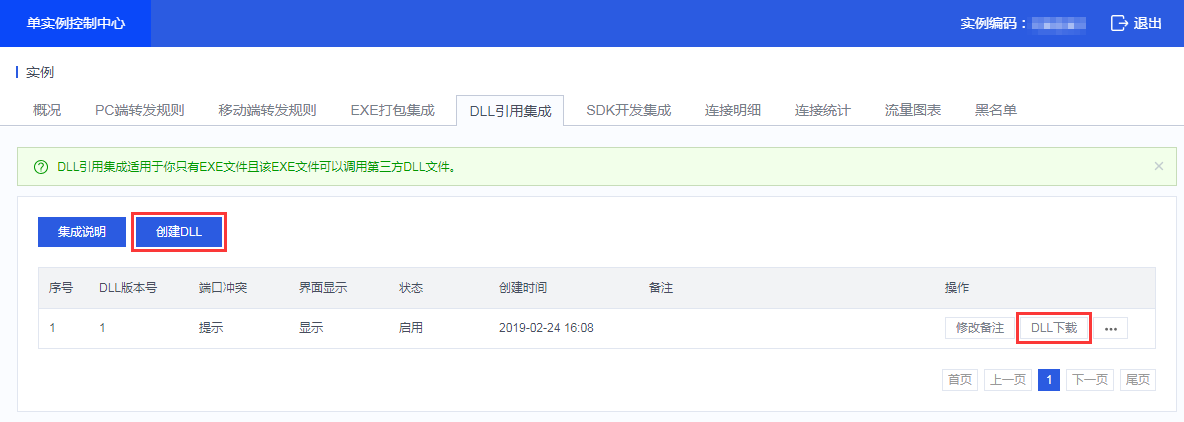
Task: Dismiss the green info banner with X
Action: click(1159, 166)
